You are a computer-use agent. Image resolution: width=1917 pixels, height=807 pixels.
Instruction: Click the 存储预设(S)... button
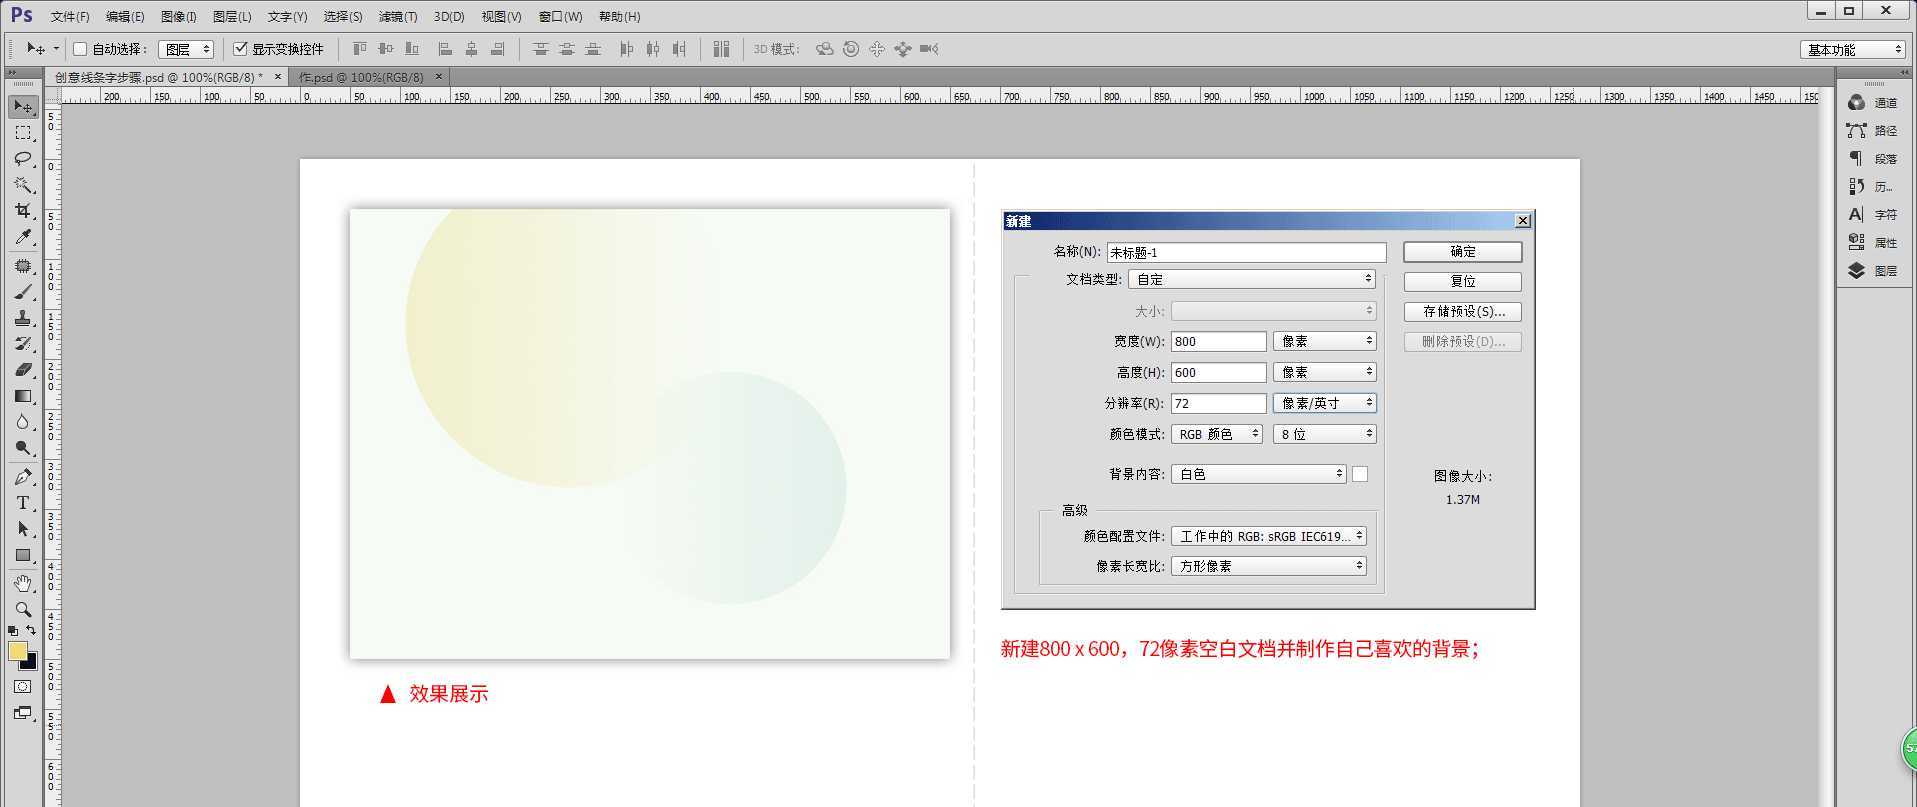pos(1462,312)
